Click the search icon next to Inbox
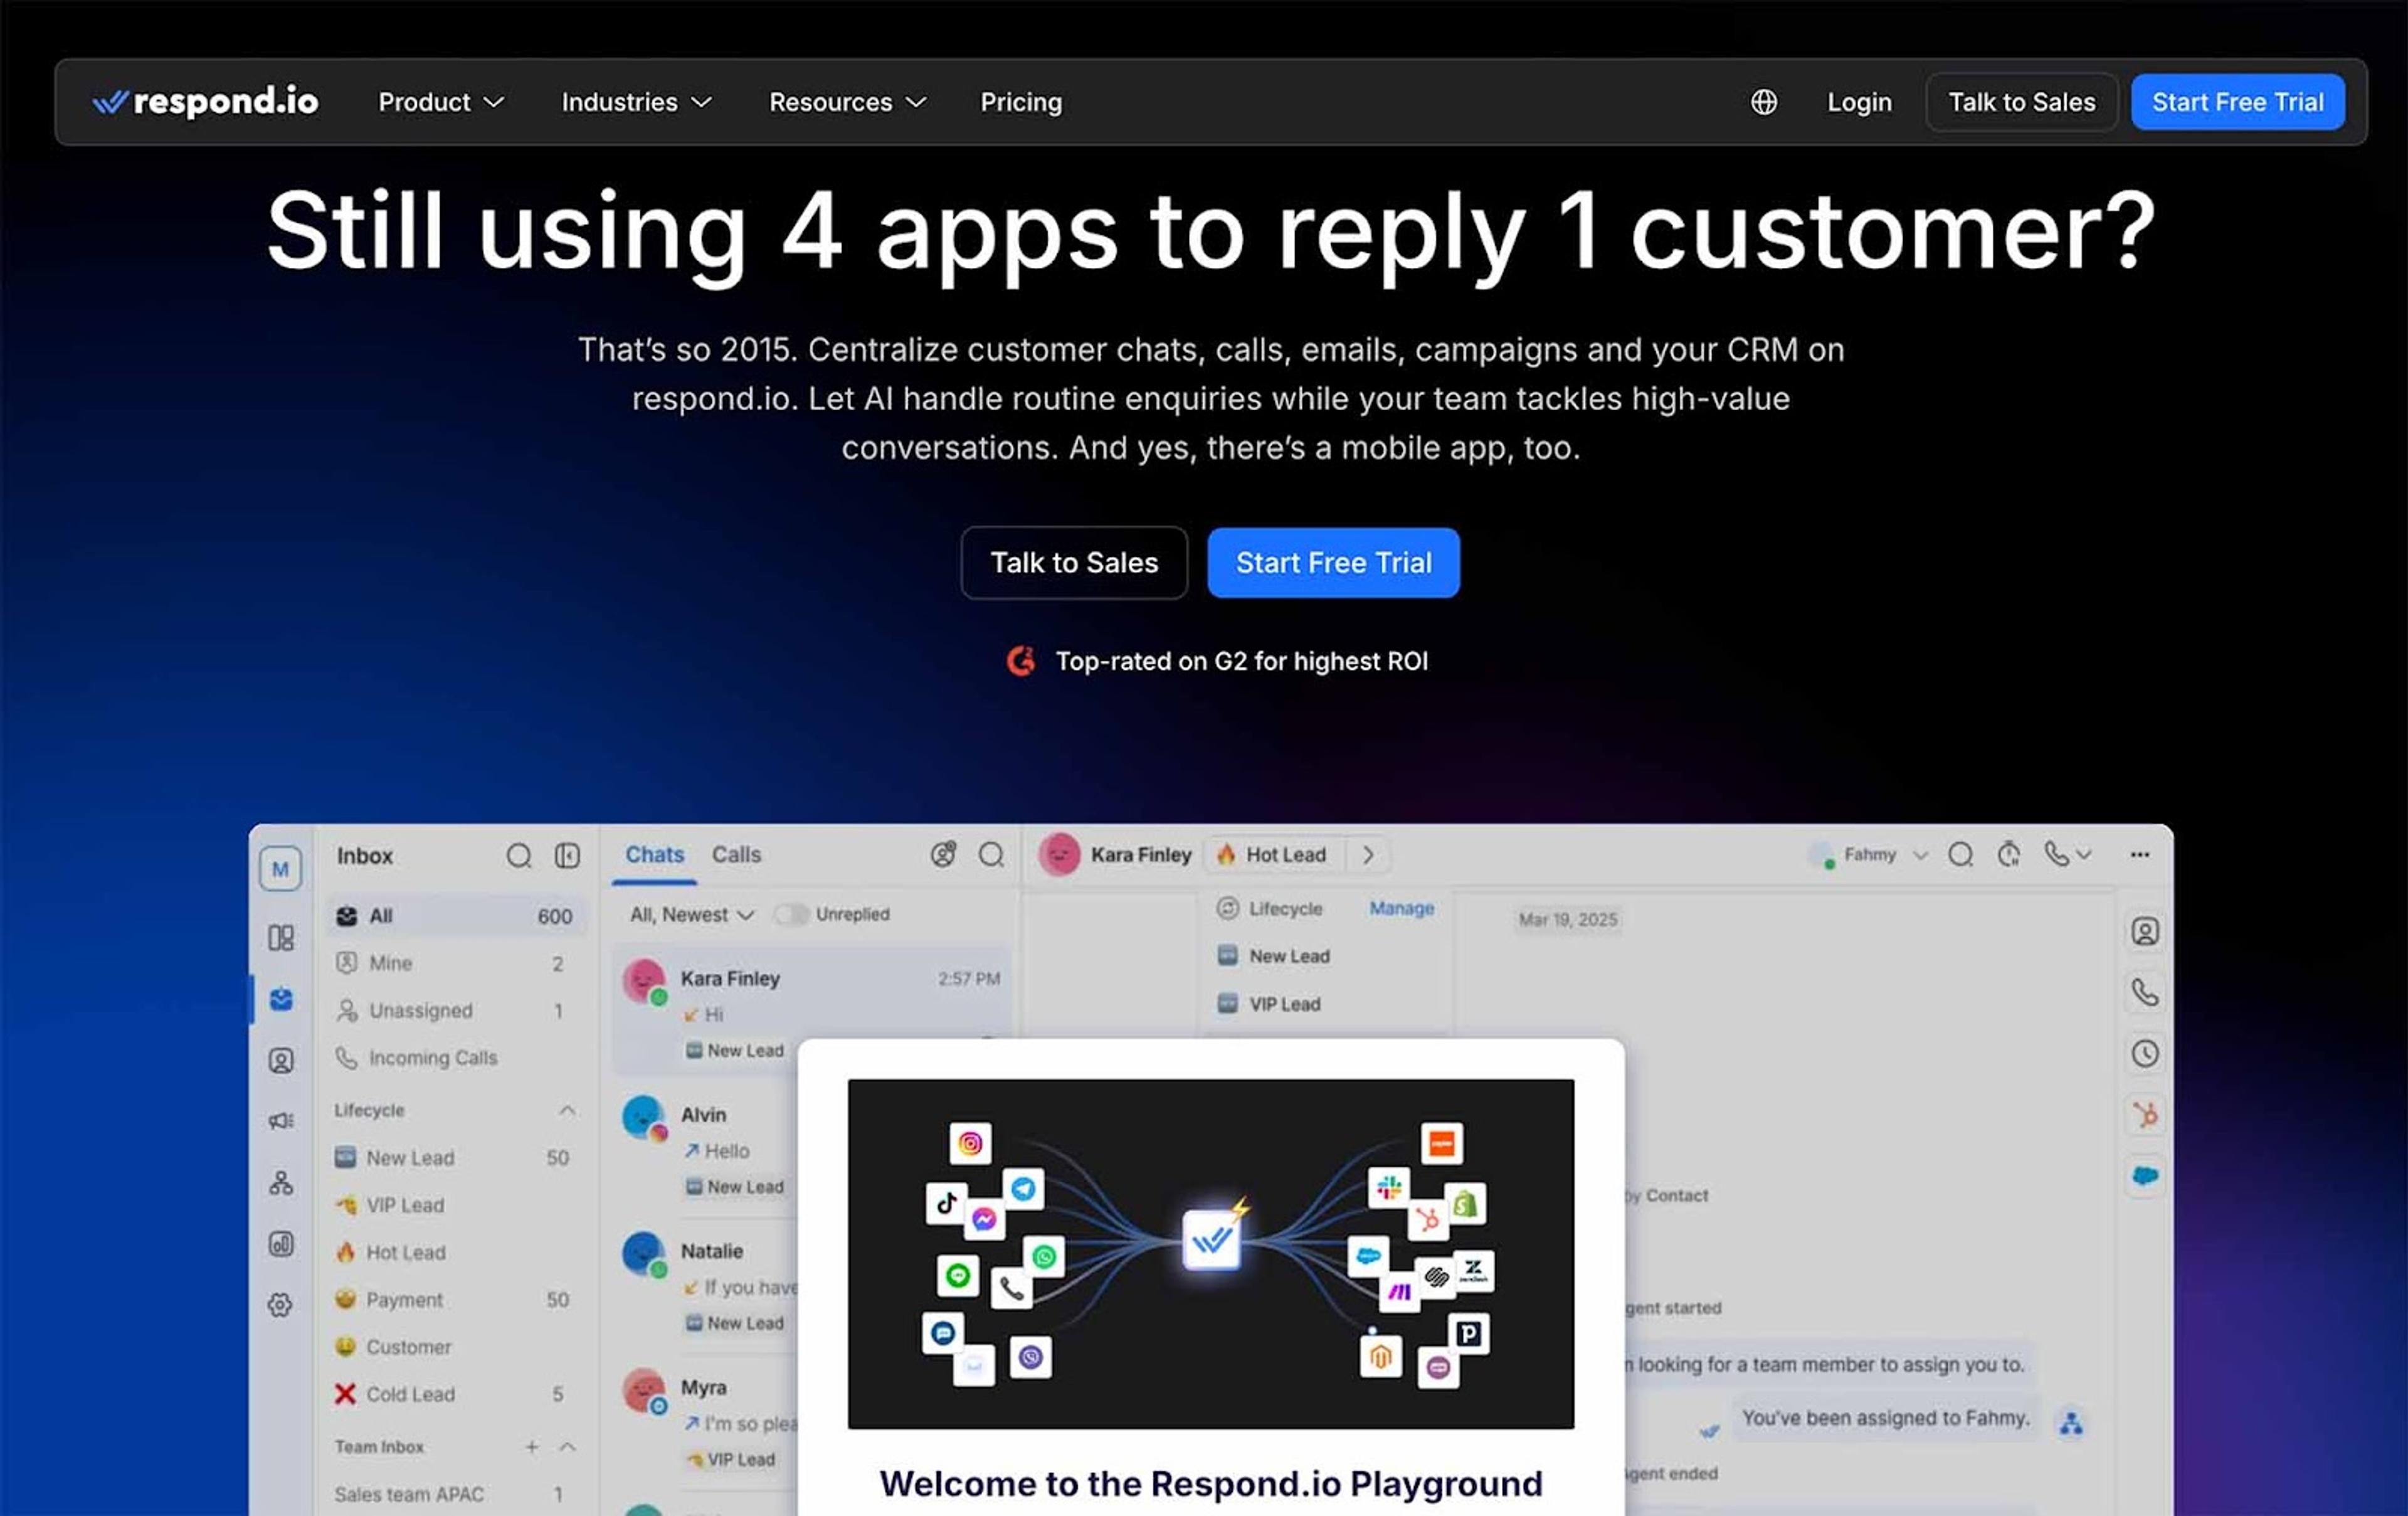The width and height of the screenshot is (2408, 1516). tap(518, 856)
